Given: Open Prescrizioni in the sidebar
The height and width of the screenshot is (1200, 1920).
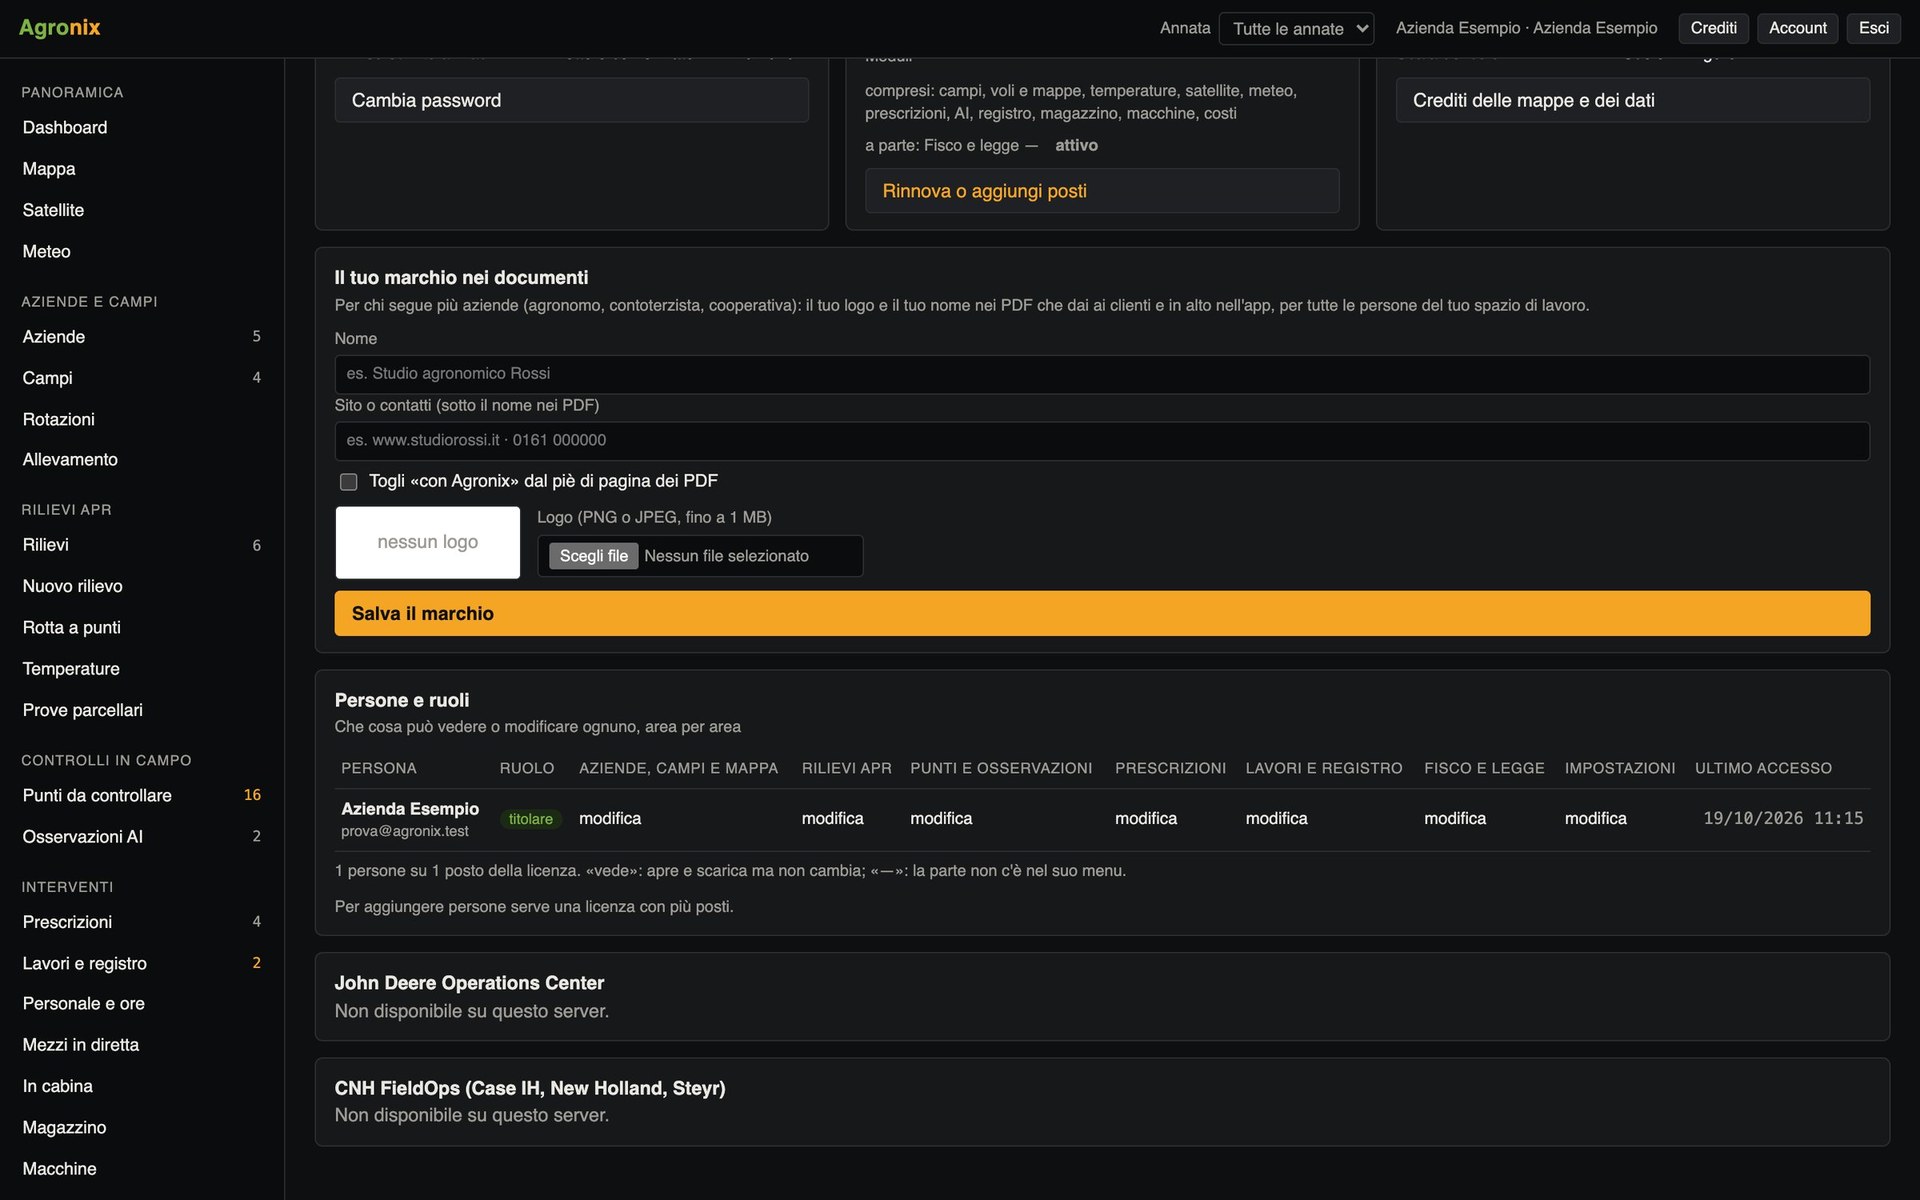Looking at the screenshot, I should point(142,922).
